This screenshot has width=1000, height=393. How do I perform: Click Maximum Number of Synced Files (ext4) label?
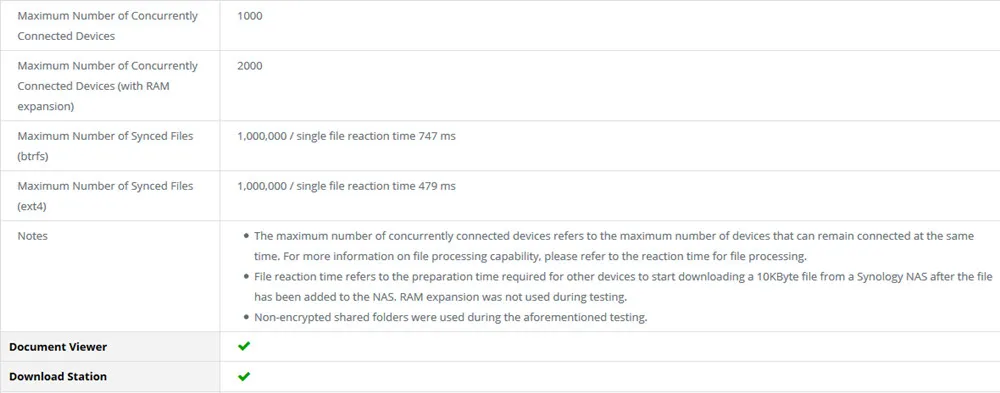pos(105,196)
